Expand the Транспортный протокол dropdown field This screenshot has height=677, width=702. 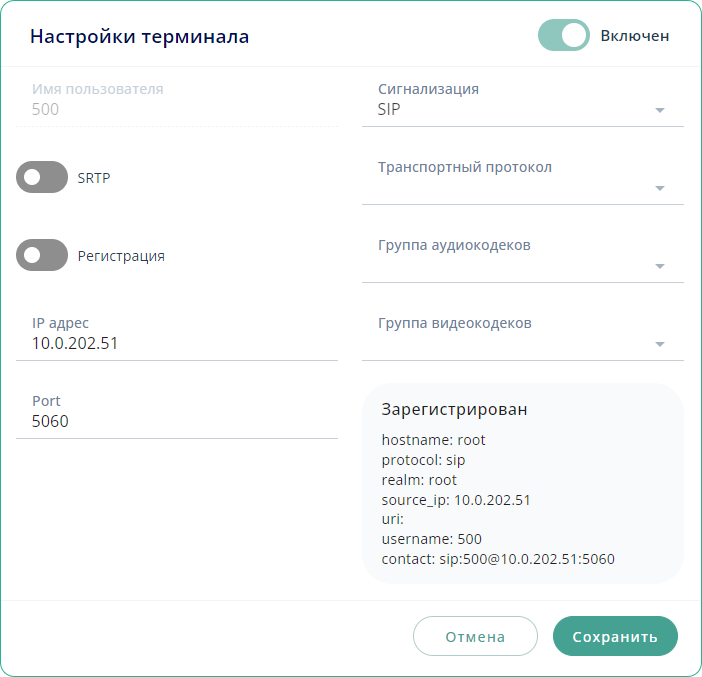pos(510,187)
